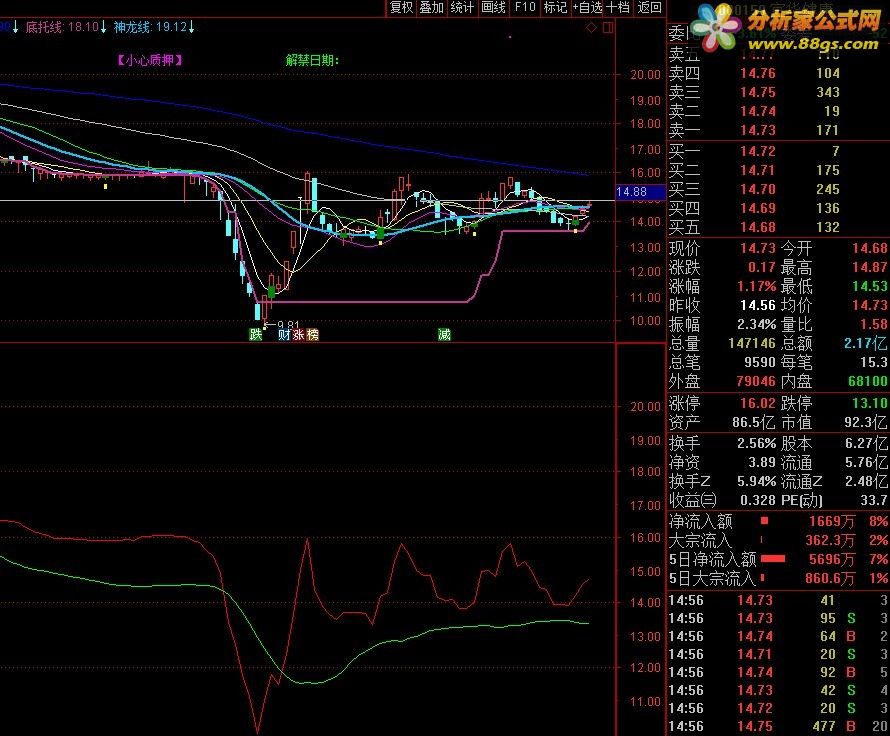Click the green 跌 marker

coord(256,334)
